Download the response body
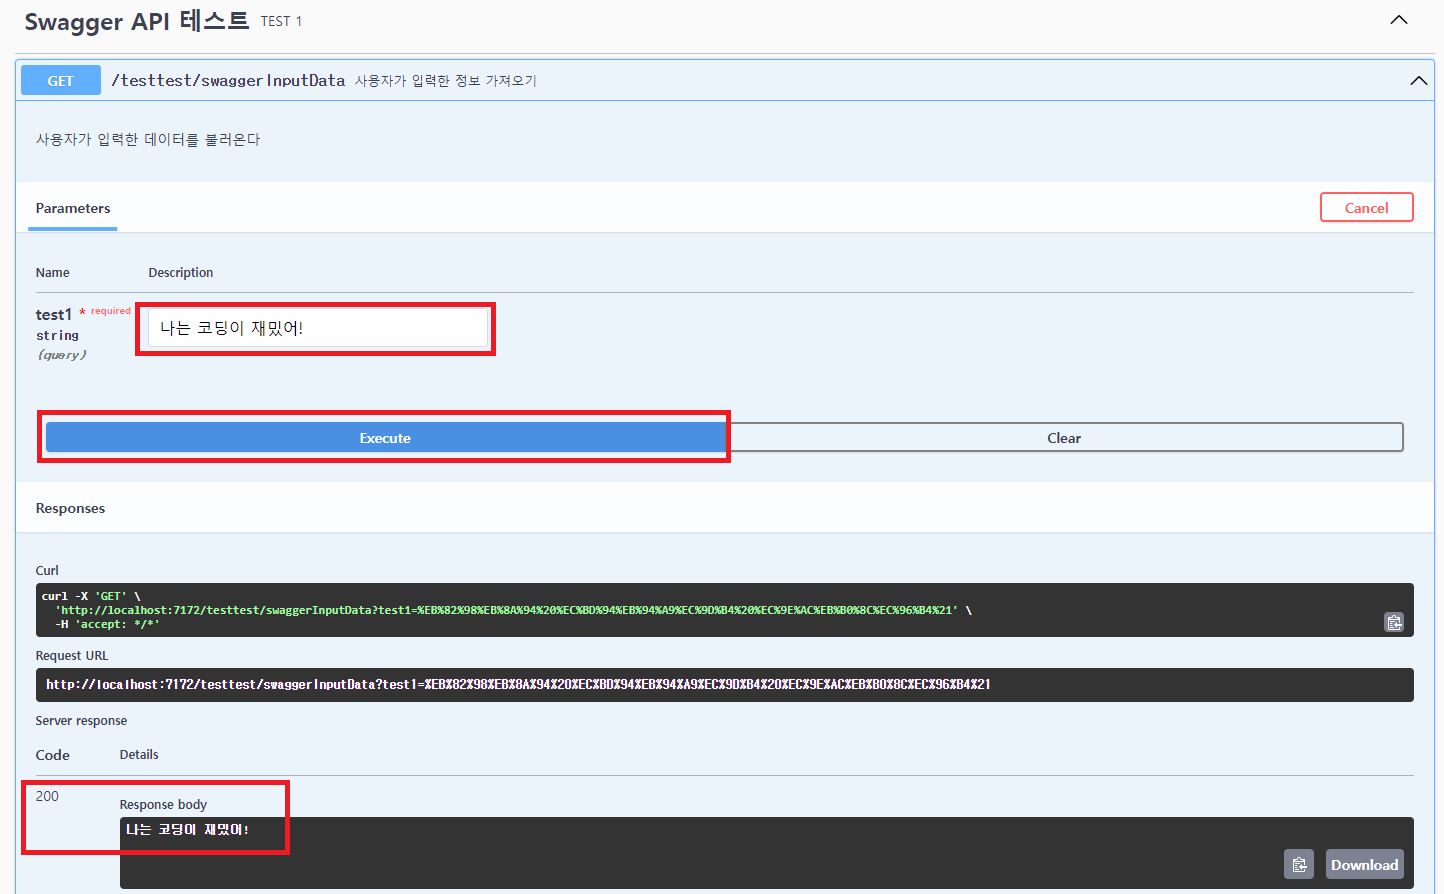The width and height of the screenshot is (1444, 894). 1364,865
